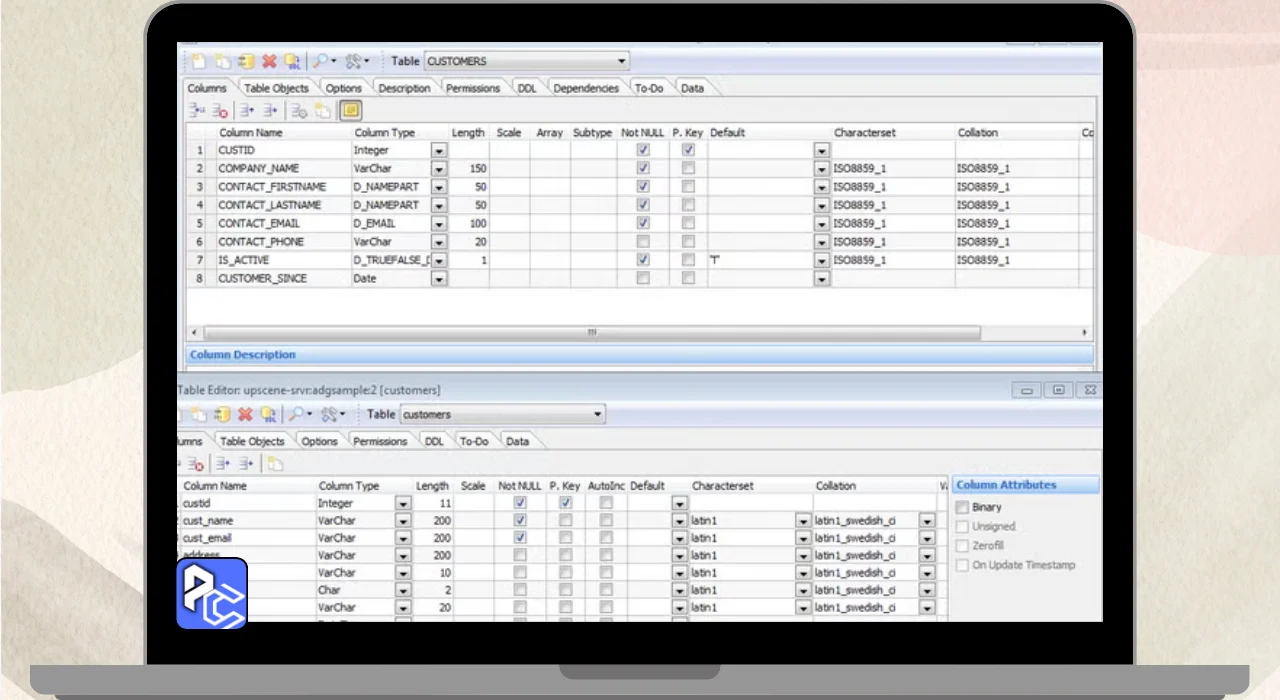Click the delete column icon in the upper columns toolbar
This screenshot has height=700, width=1280.
click(221, 111)
